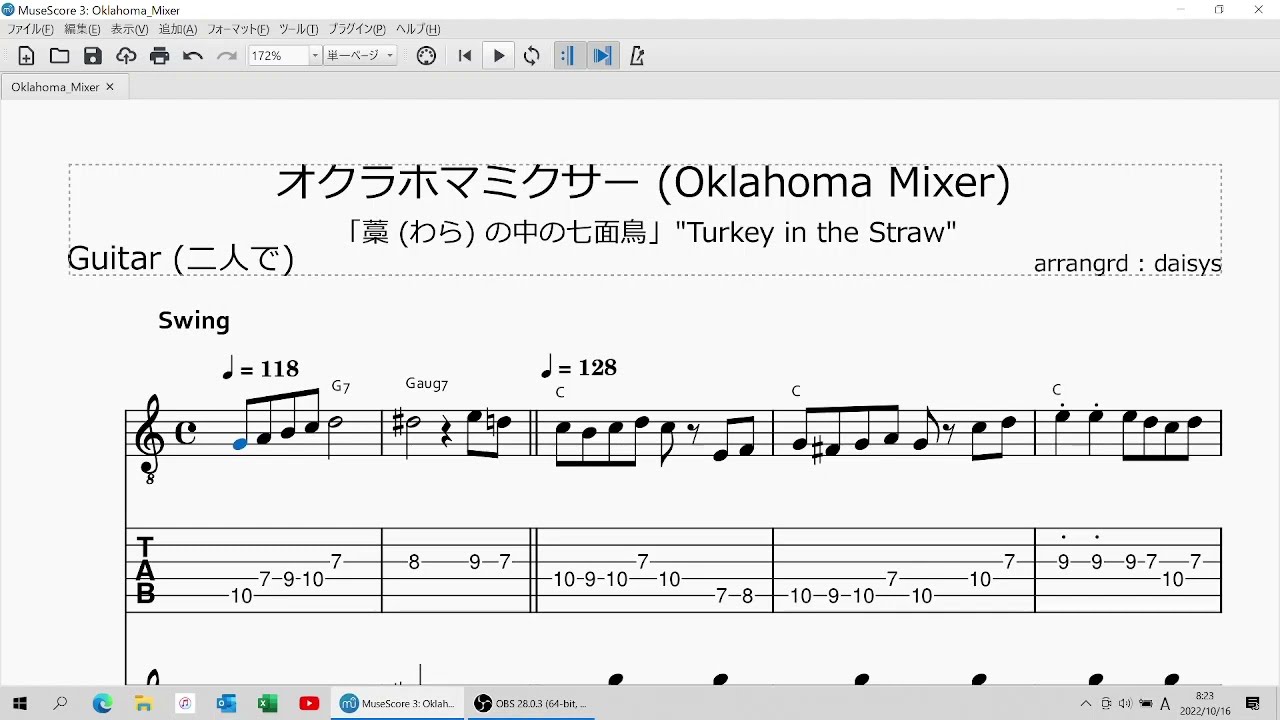Open the ツール(T) menu
The image size is (1280, 720).
tap(298, 29)
